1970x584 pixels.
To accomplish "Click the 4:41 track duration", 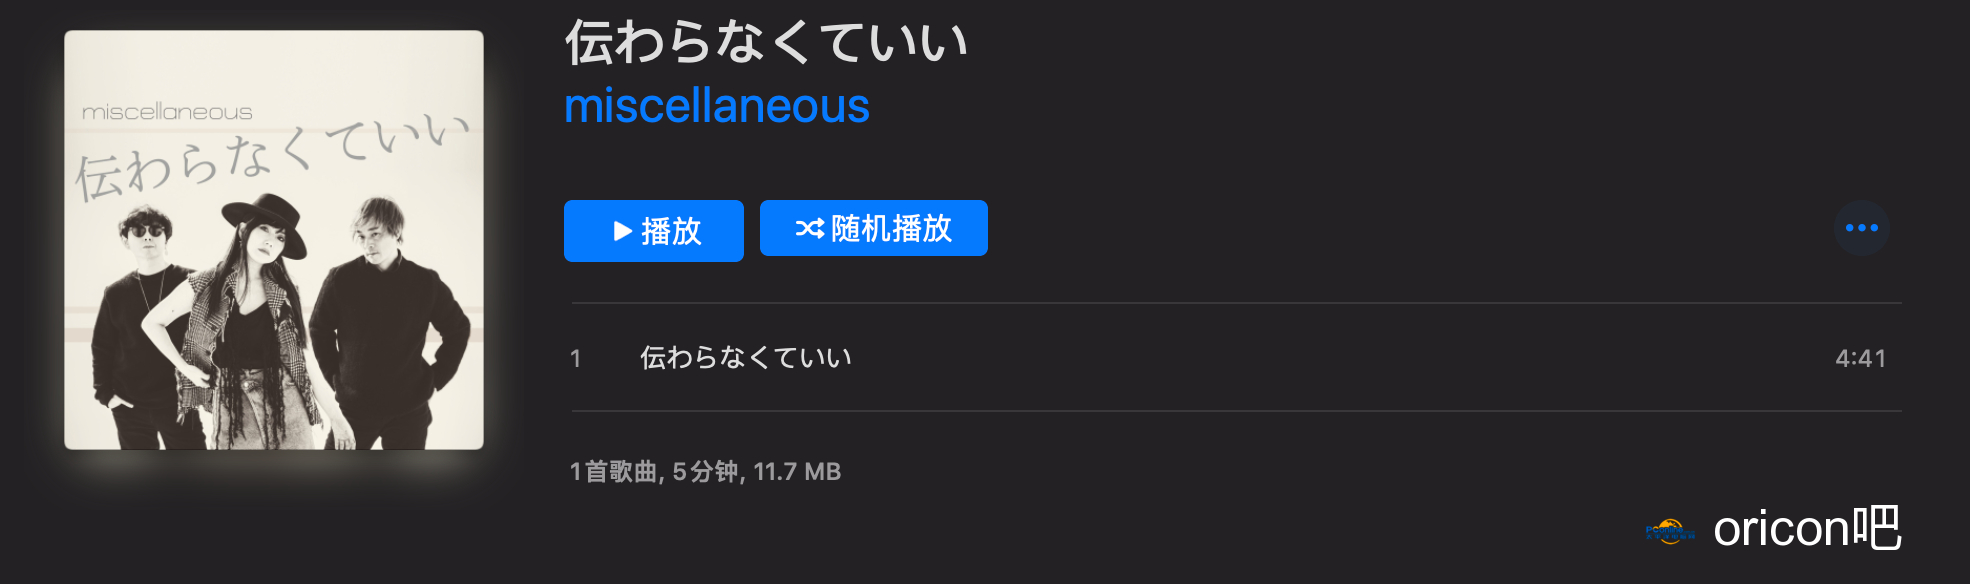I will (x=1860, y=358).
